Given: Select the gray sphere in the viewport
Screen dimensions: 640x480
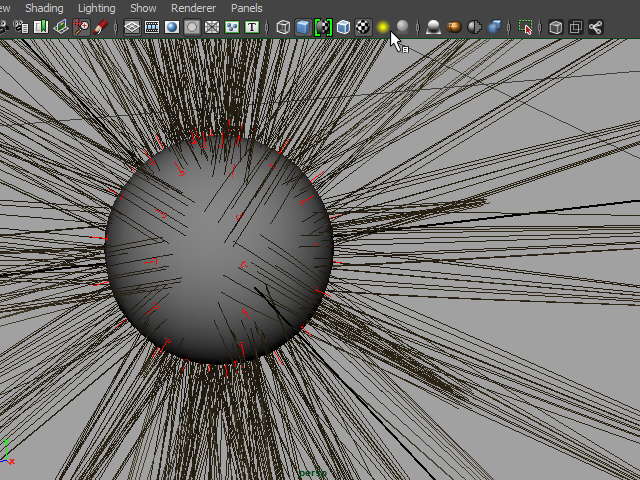Looking at the screenshot, I should pos(219,250).
